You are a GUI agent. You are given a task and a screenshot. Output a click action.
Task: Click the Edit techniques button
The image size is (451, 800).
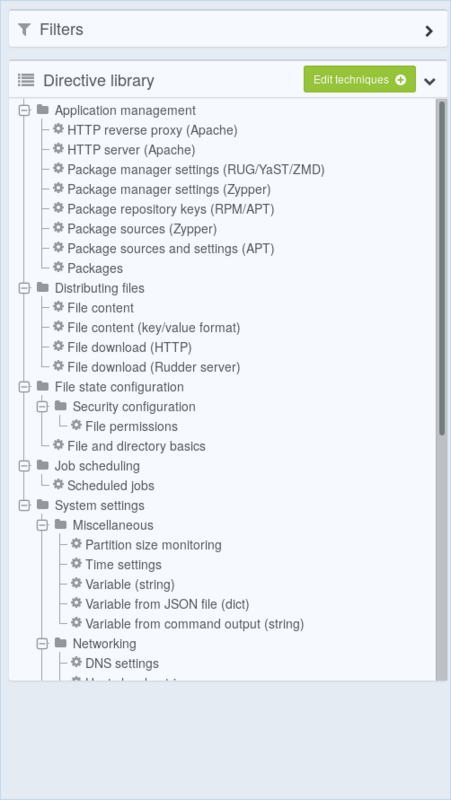pyautogui.click(x=360, y=80)
